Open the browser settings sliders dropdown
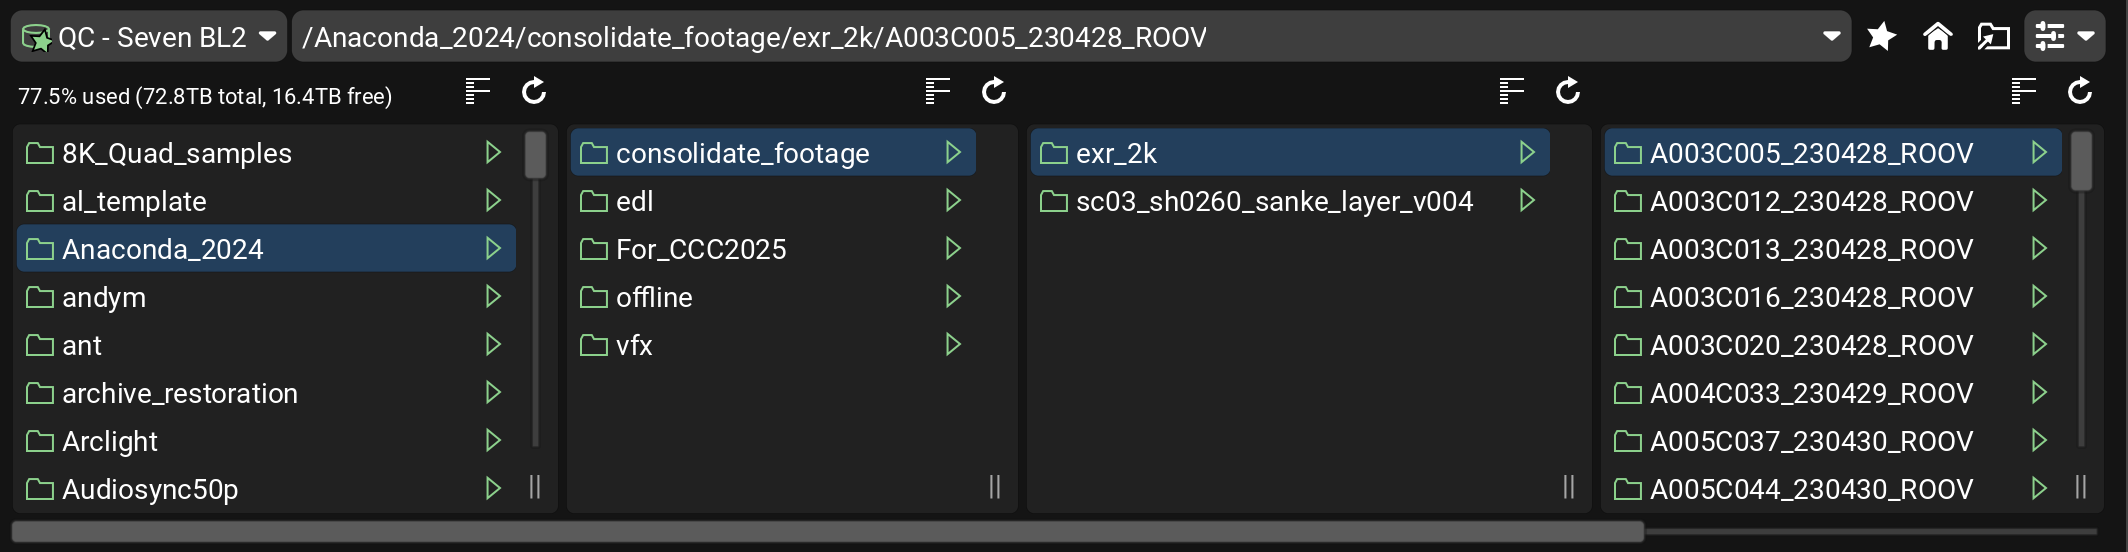The height and width of the screenshot is (552, 2128). coord(2064,37)
